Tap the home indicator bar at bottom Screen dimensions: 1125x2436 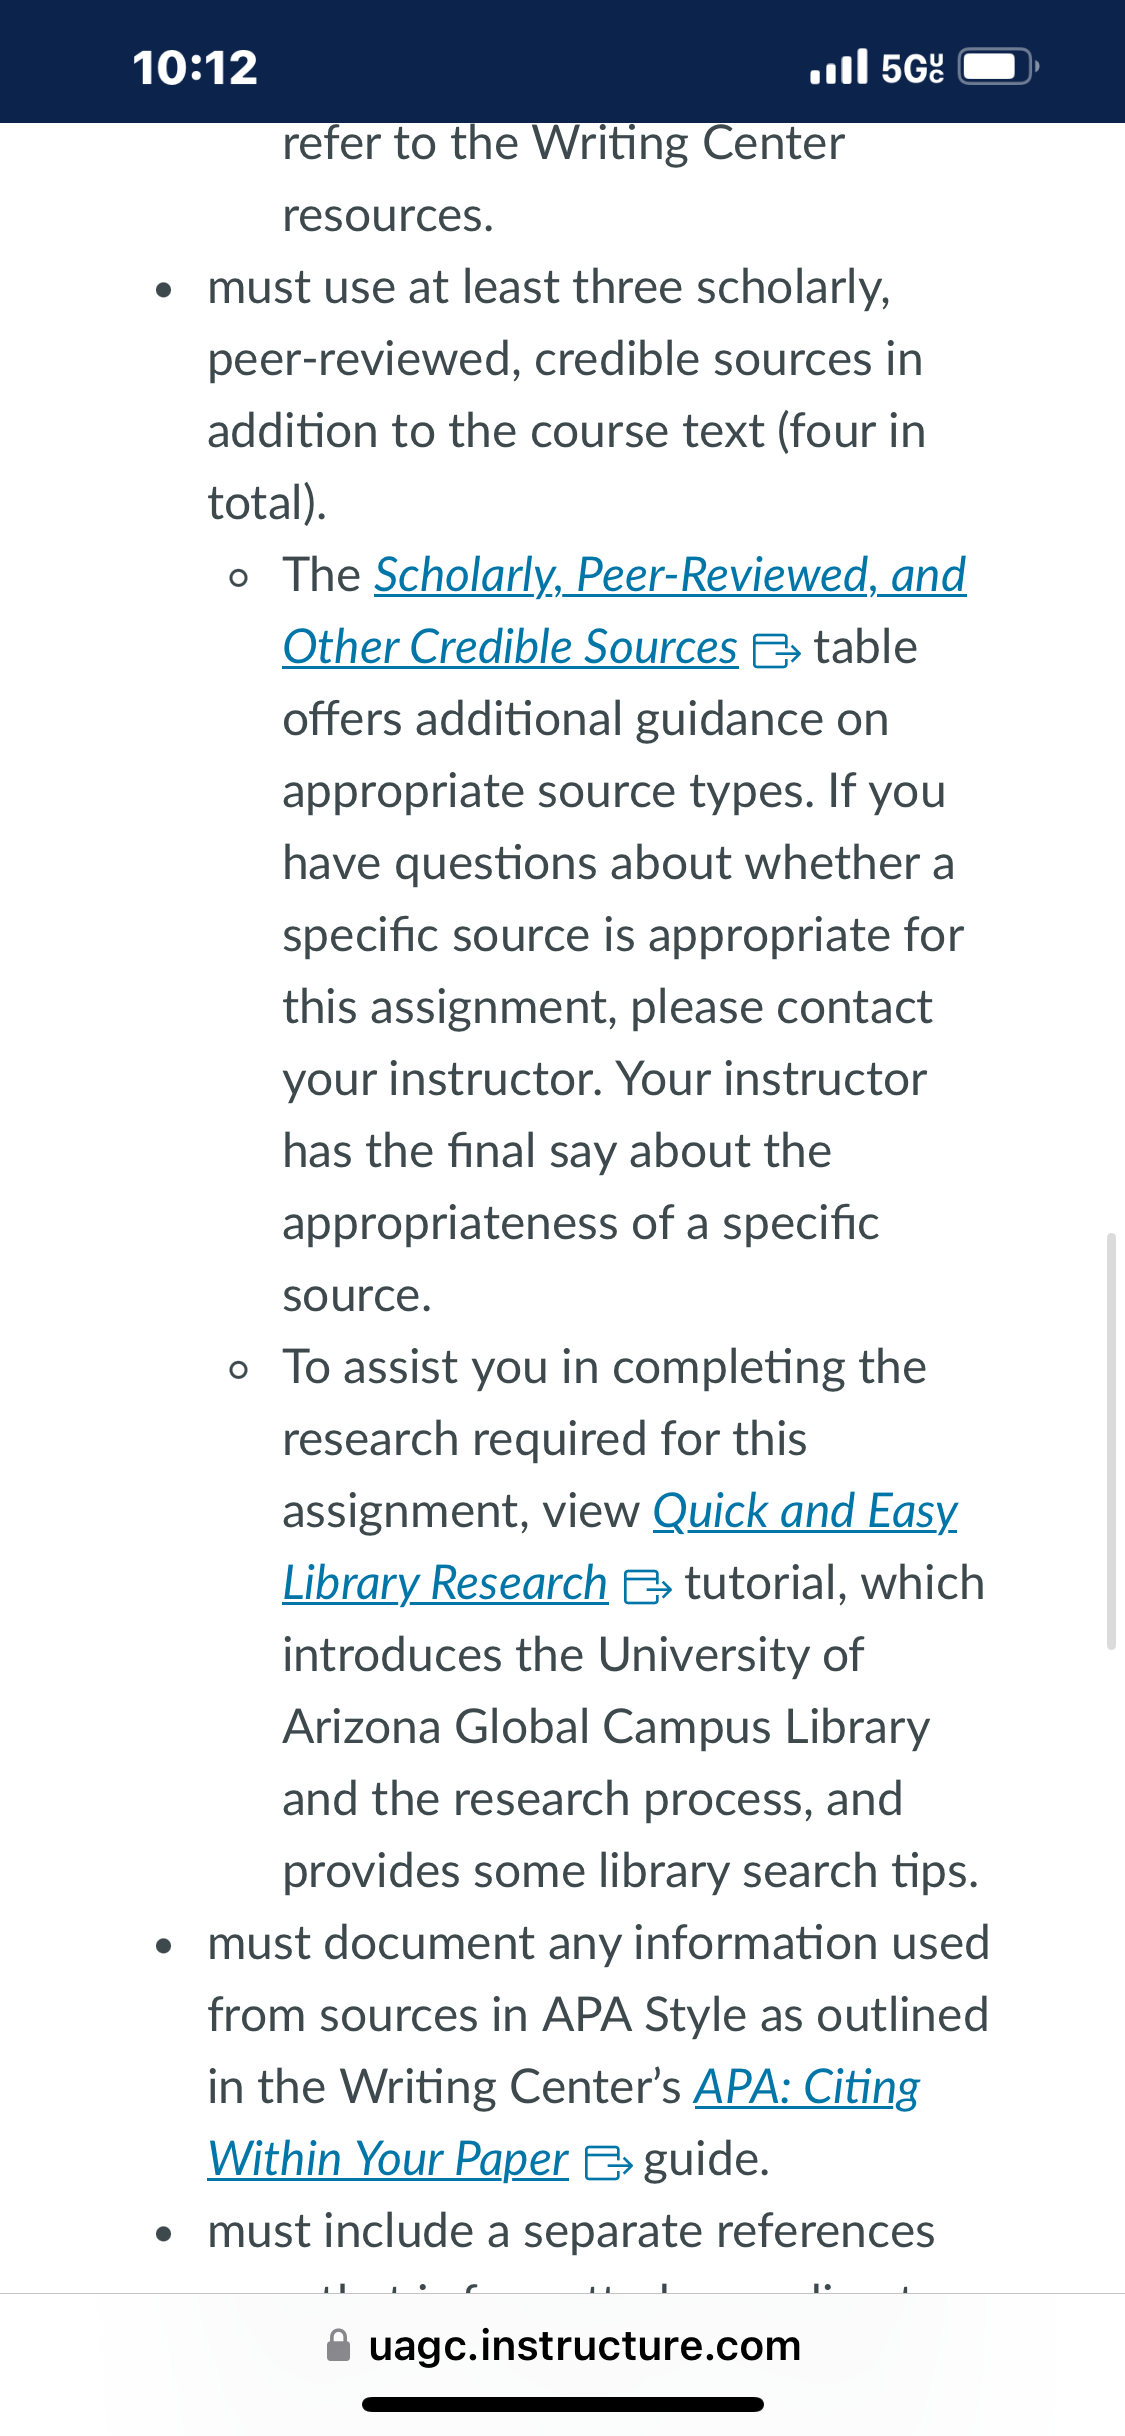pos(563,2404)
